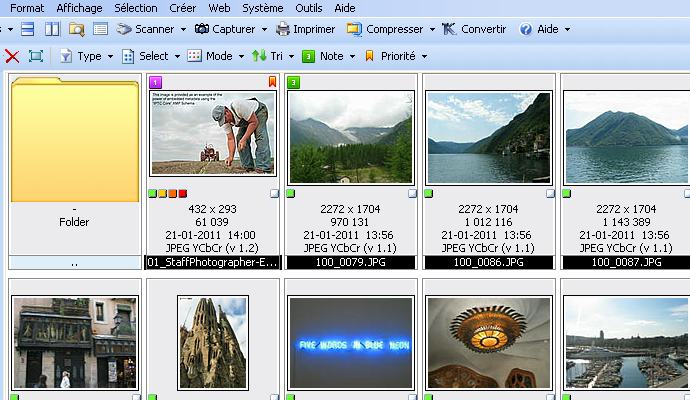The height and width of the screenshot is (400, 690).
Task: Toggle the fullscreen view icon
Action: 36,56
